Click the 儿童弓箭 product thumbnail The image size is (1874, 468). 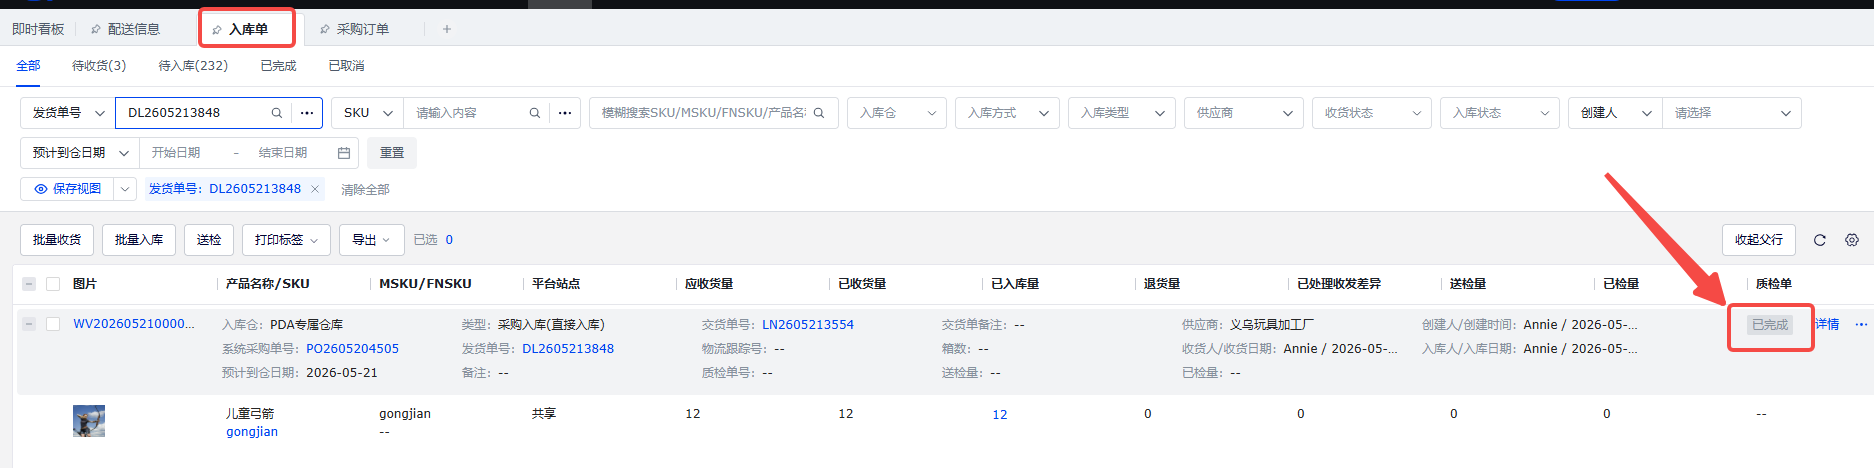tap(89, 421)
